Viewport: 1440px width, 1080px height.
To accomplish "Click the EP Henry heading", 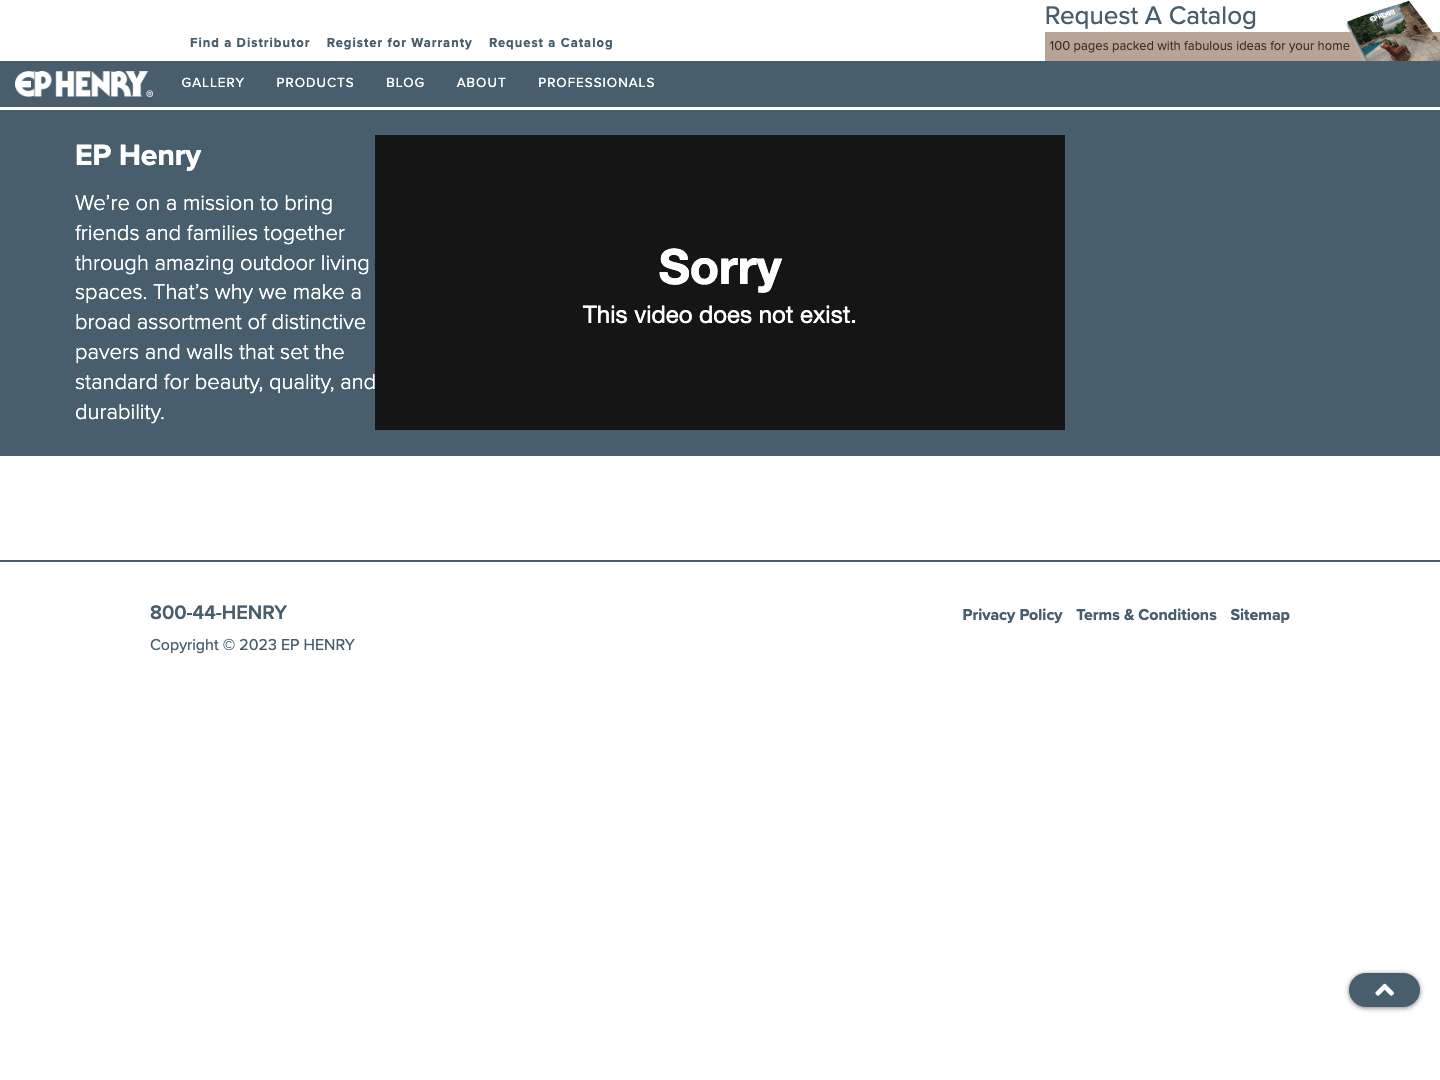I will [x=138, y=156].
